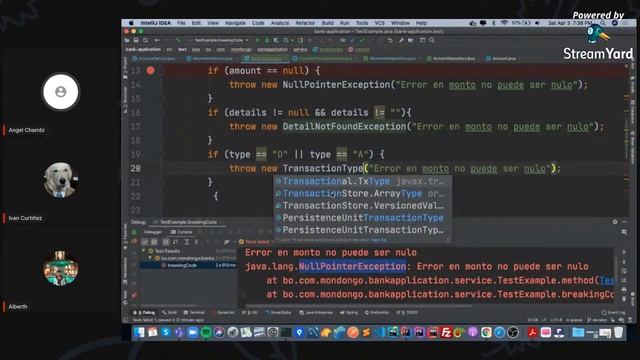640x360 pixels.
Task: Open the Build menu
Action: [327, 23]
